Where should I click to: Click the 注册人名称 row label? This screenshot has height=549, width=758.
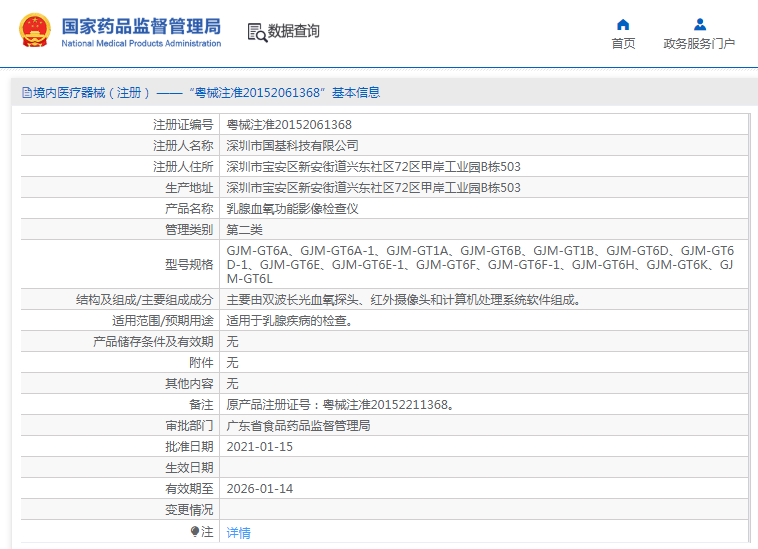pos(183,145)
